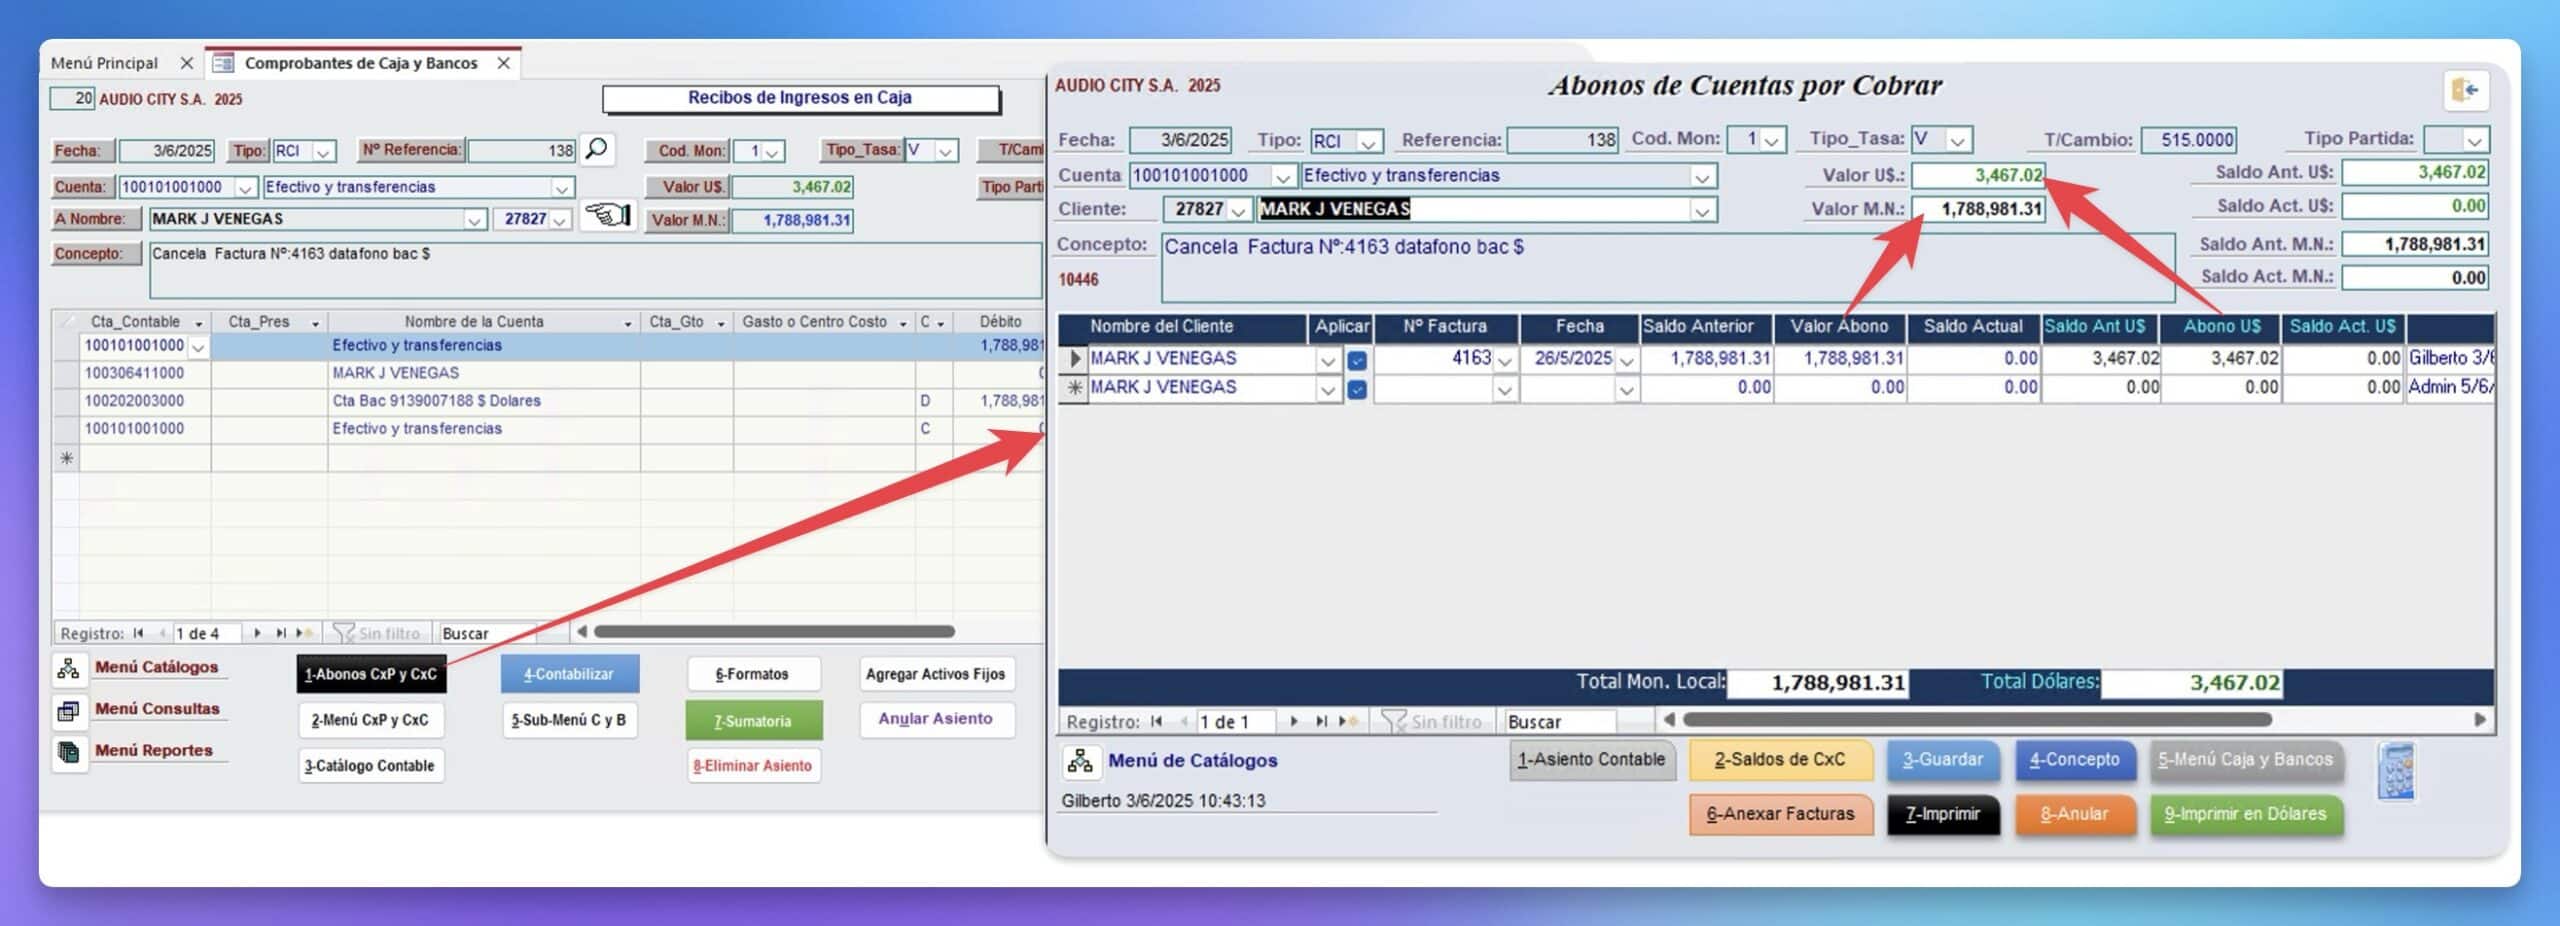Open the calculator icon at bottom right
The image size is (2560, 926).
click(2396, 771)
